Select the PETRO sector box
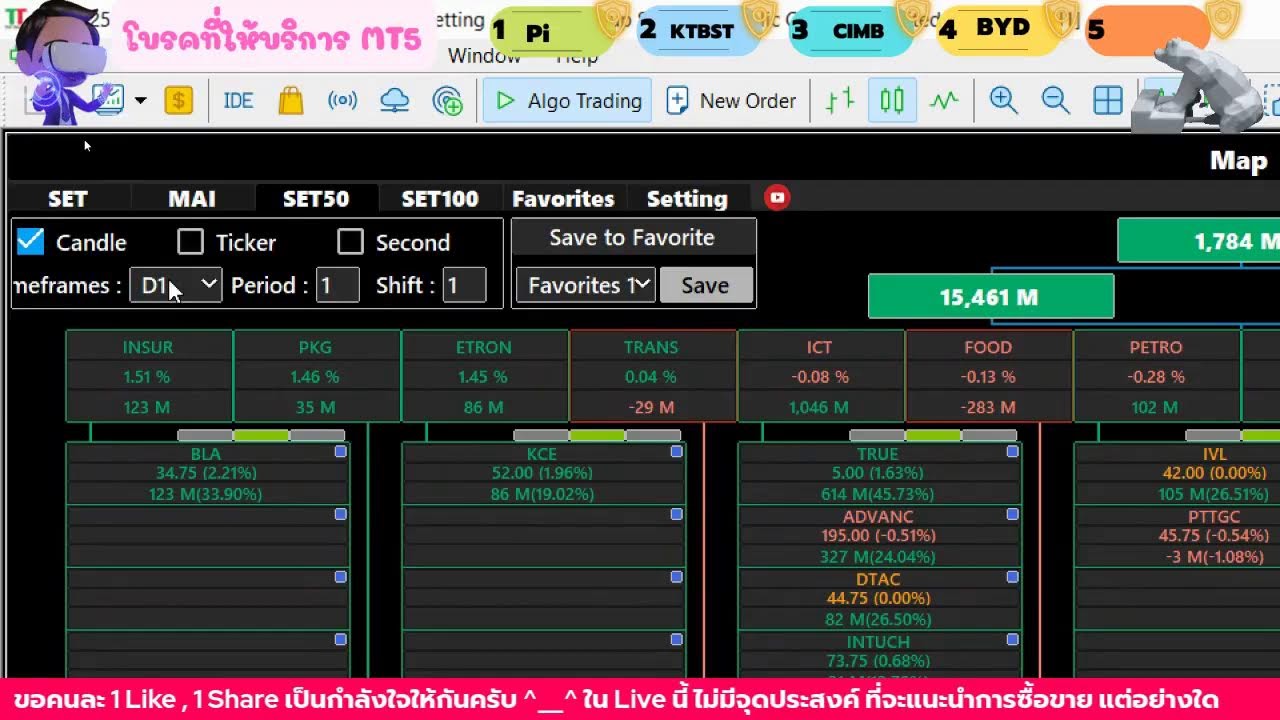The height and width of the screenshot is (720, 1280). point(1156,377)
